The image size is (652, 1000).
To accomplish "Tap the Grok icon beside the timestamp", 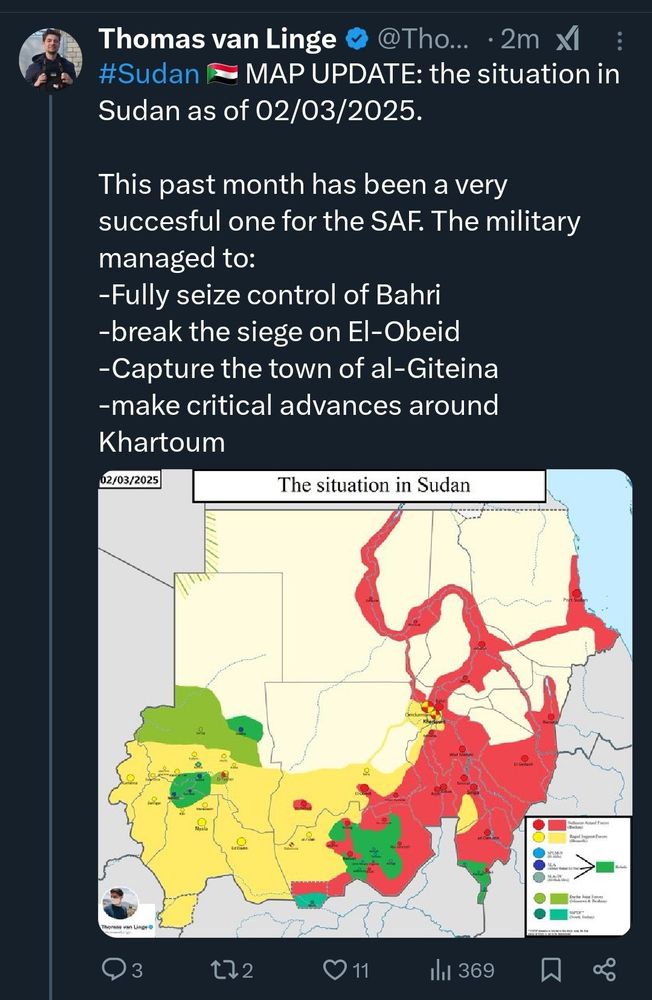I will point(568,40).
